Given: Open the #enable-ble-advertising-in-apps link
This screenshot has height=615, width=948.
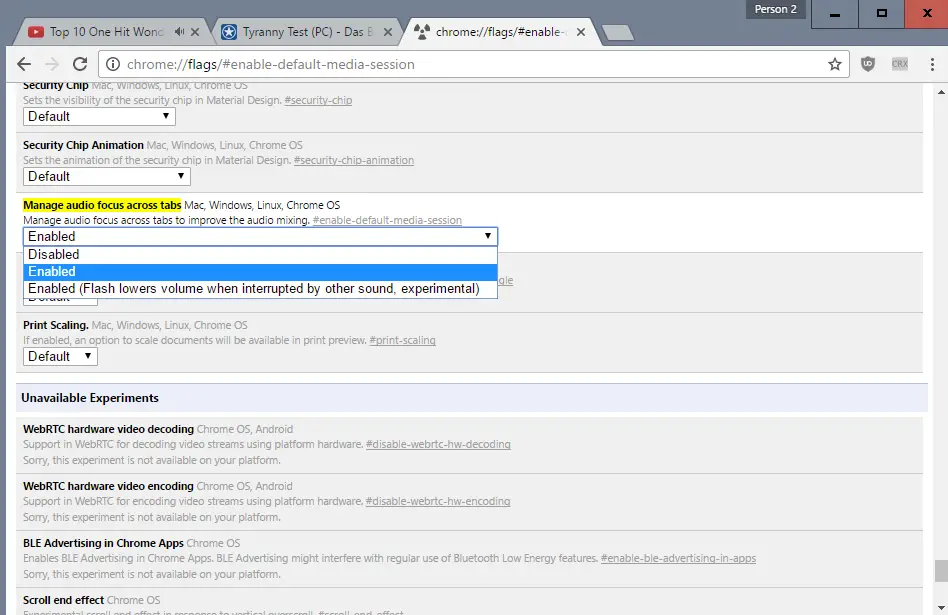Looking at the screenshot, I should coord(678,558).
